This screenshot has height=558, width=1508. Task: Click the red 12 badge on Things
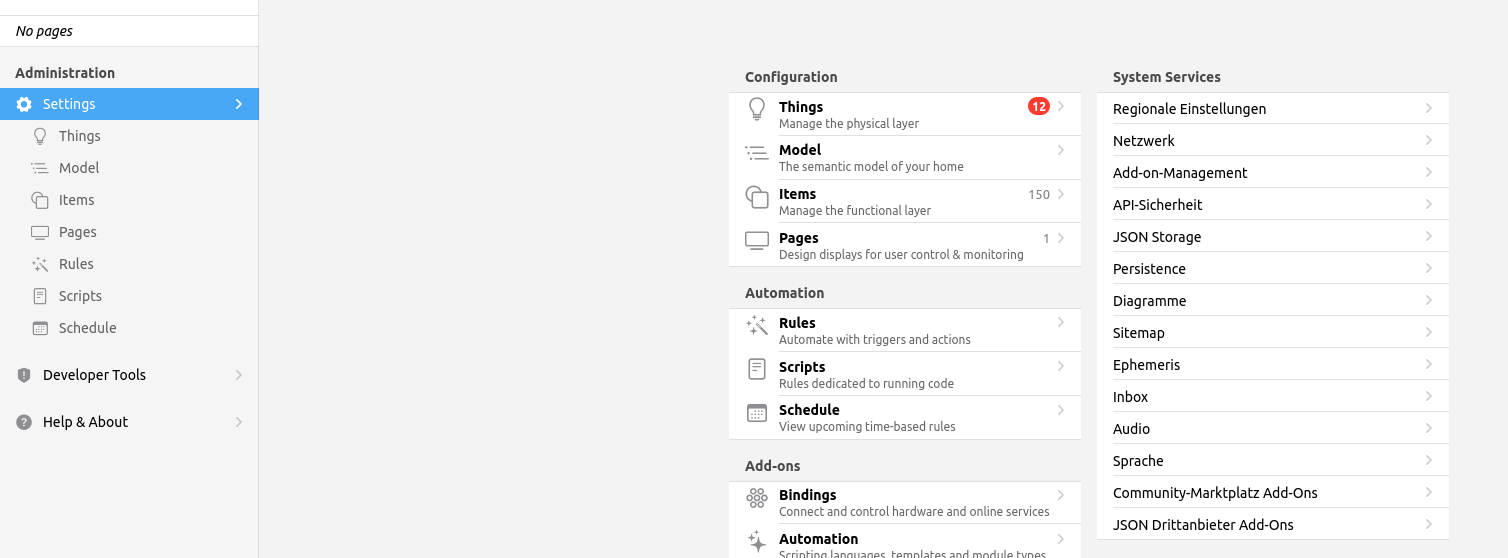1038,106
